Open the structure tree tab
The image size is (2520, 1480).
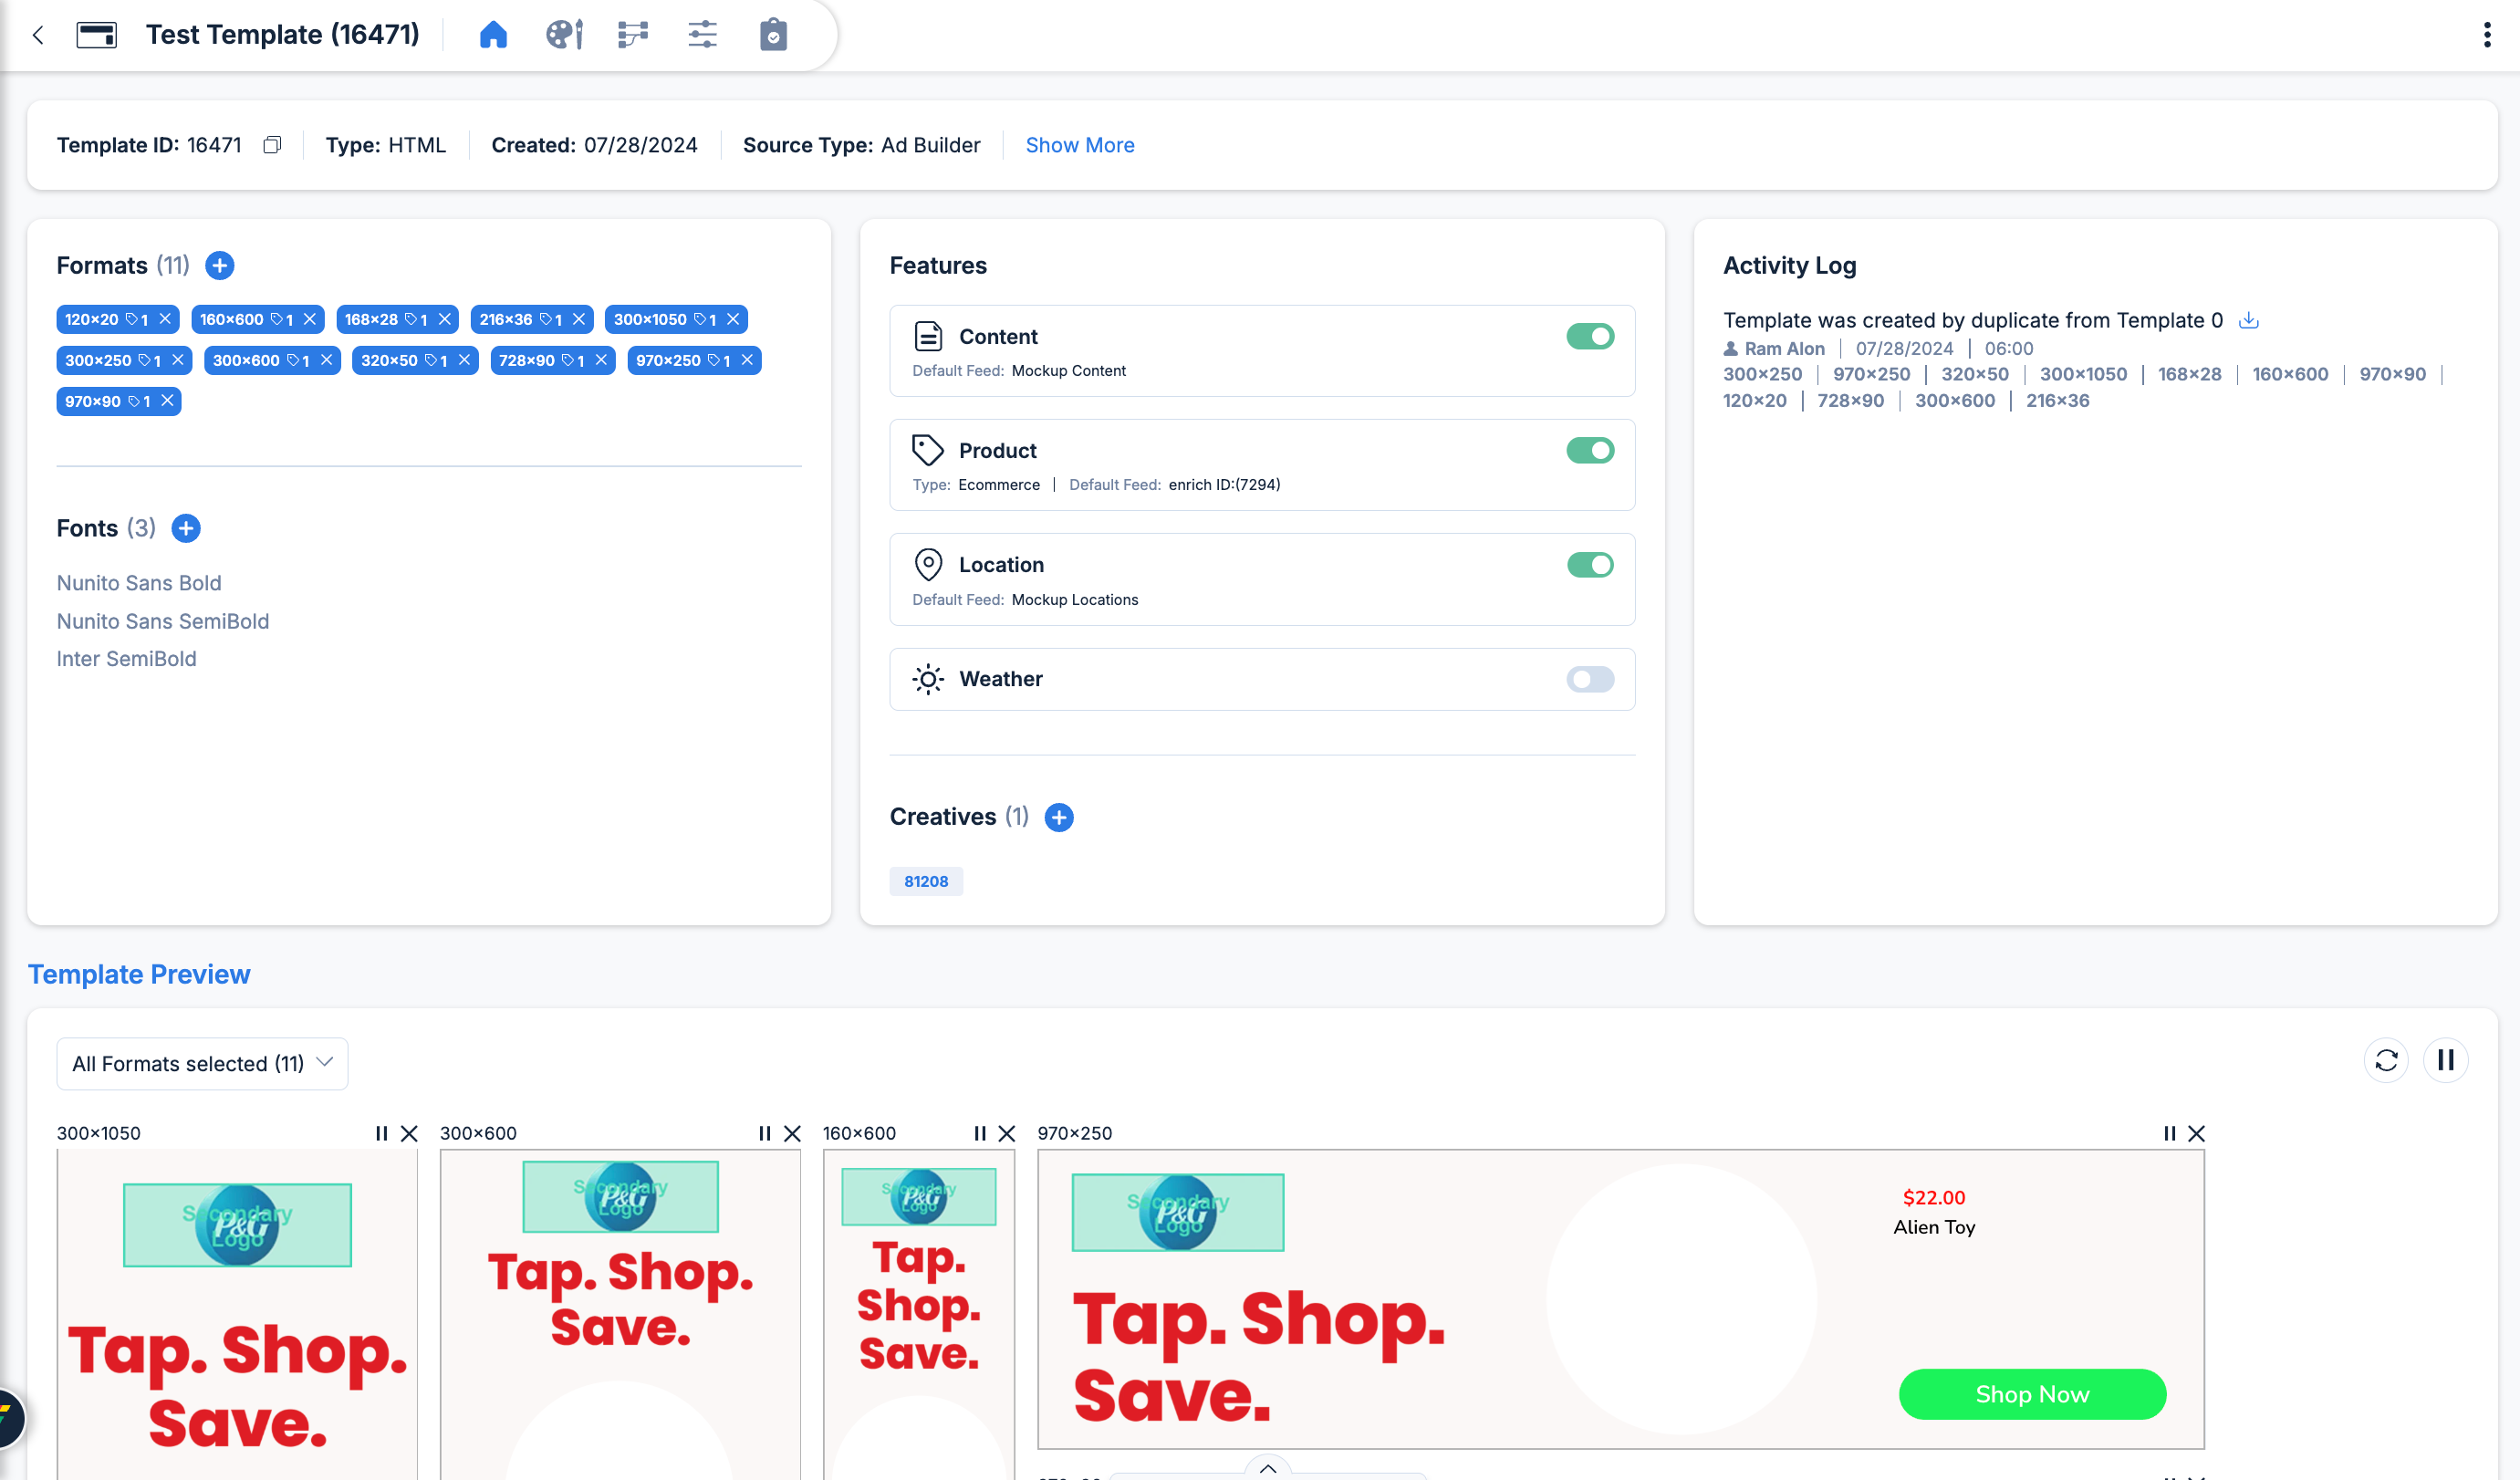pyautogui.click(x=633, y=35)
